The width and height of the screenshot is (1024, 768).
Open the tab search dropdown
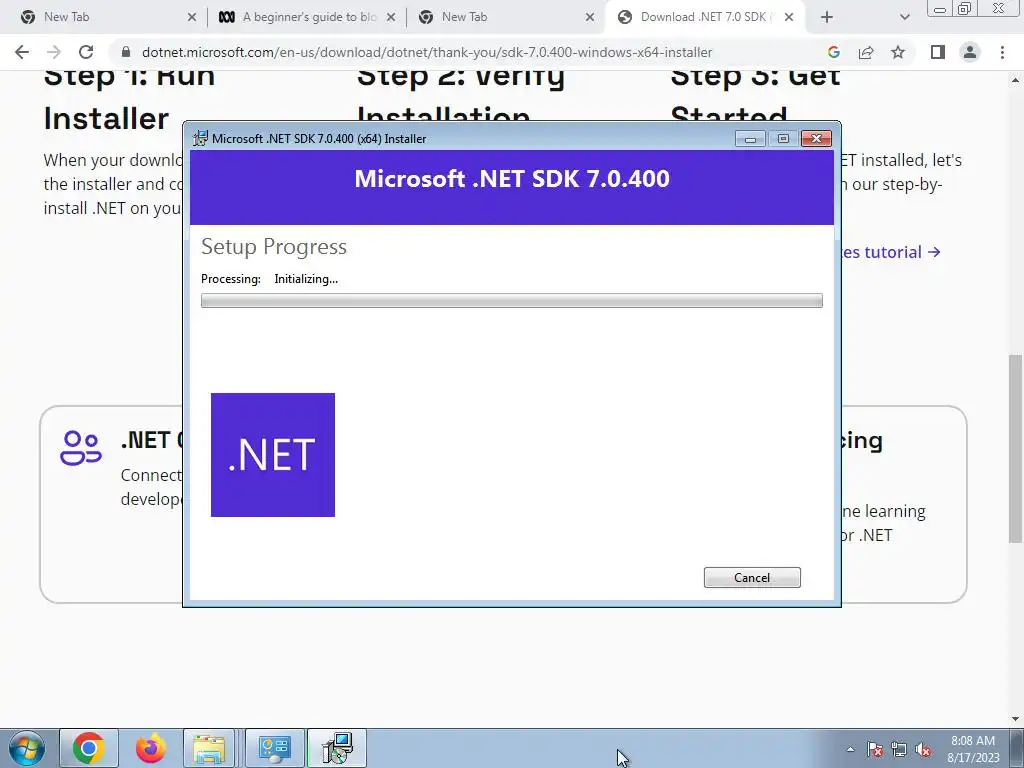pyautogui.click(x=904, y=17)
